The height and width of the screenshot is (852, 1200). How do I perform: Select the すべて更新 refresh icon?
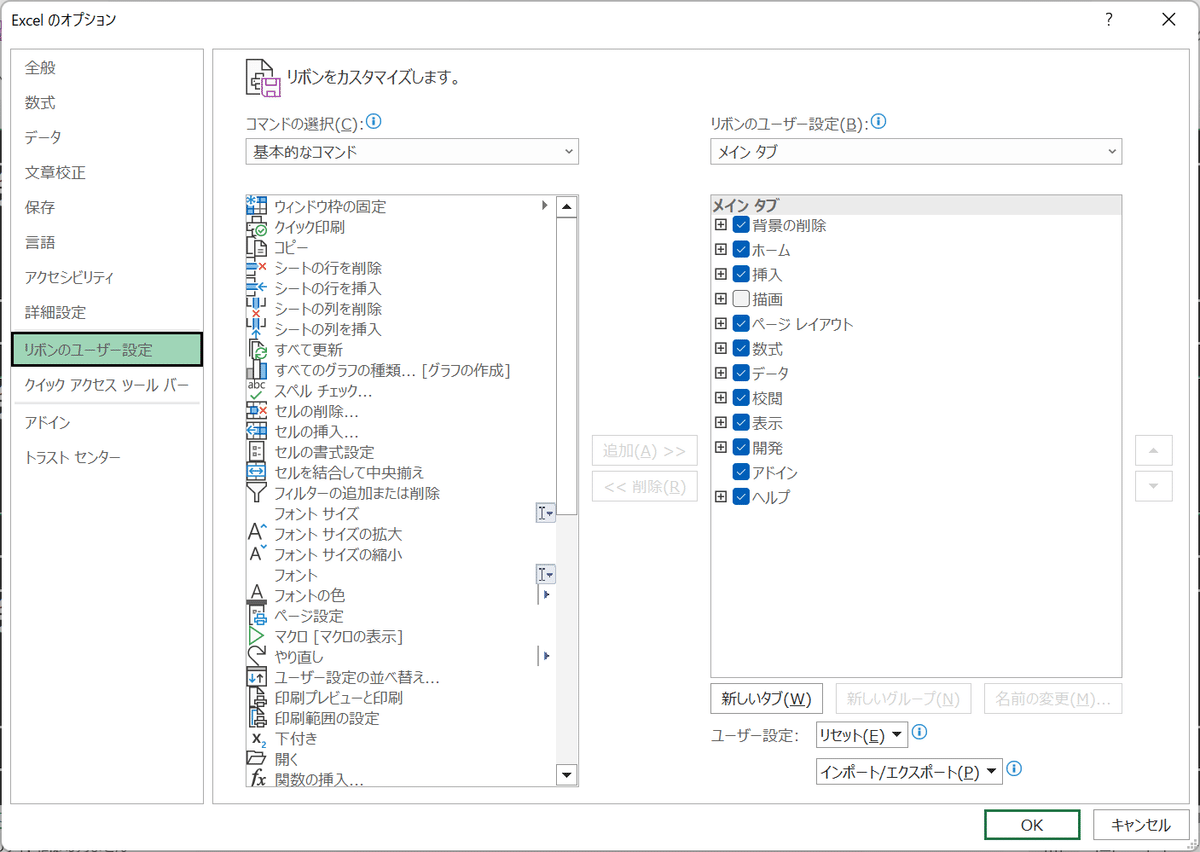(256, 350)
